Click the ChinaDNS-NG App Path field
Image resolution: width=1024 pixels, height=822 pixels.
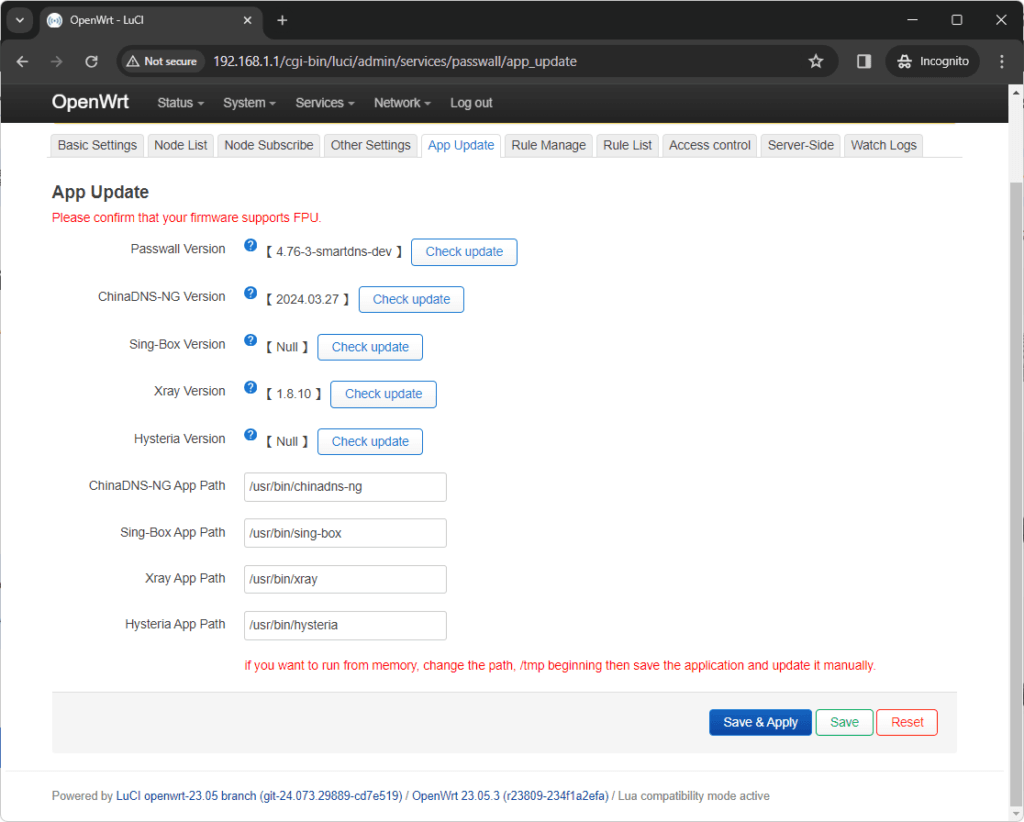pos(345,487)
